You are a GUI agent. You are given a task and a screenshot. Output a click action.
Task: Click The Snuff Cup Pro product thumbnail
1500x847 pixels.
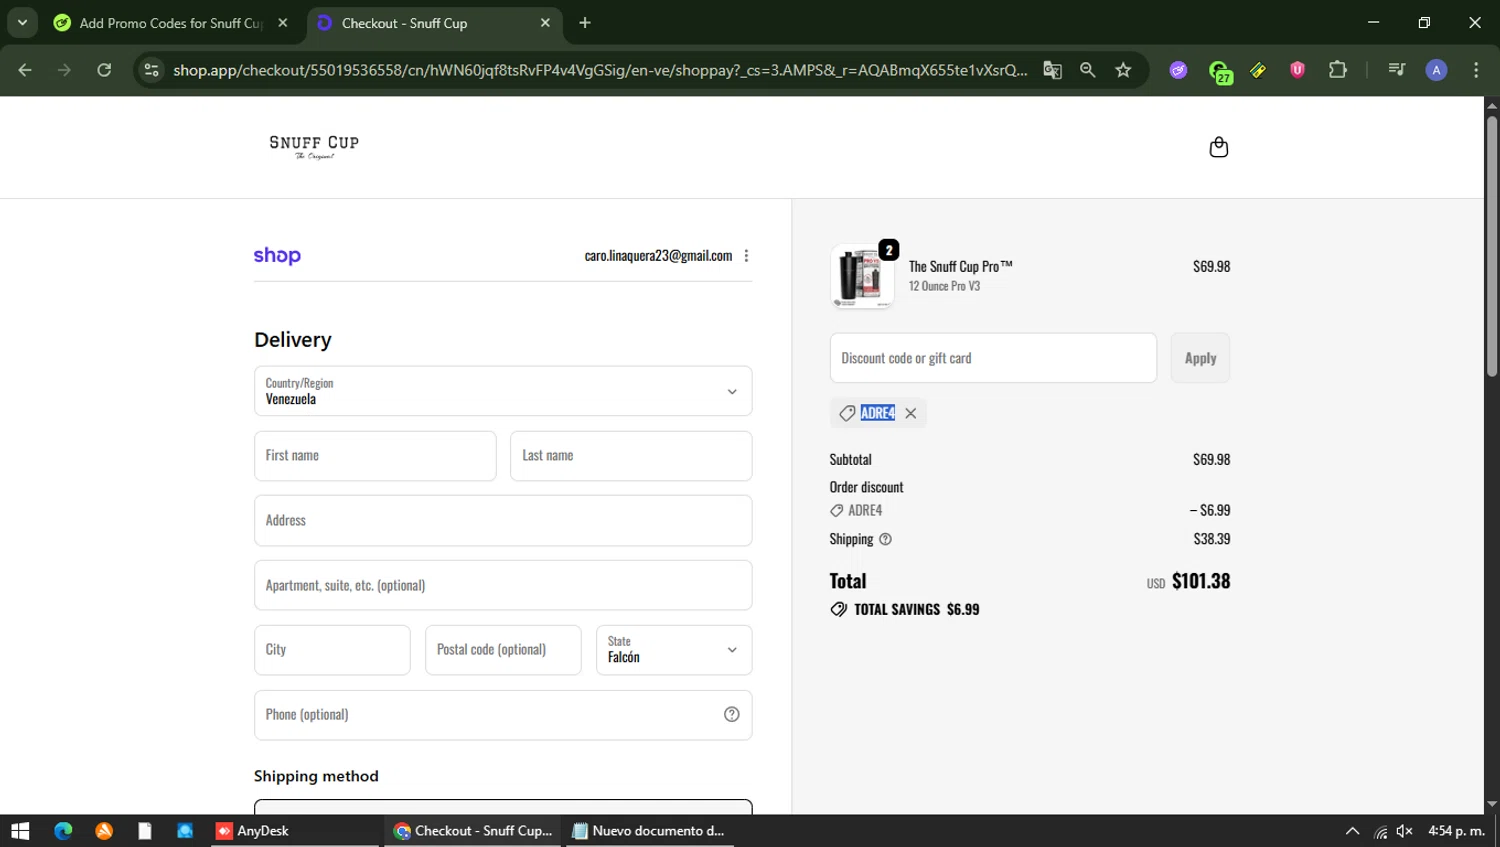point(862,276)
